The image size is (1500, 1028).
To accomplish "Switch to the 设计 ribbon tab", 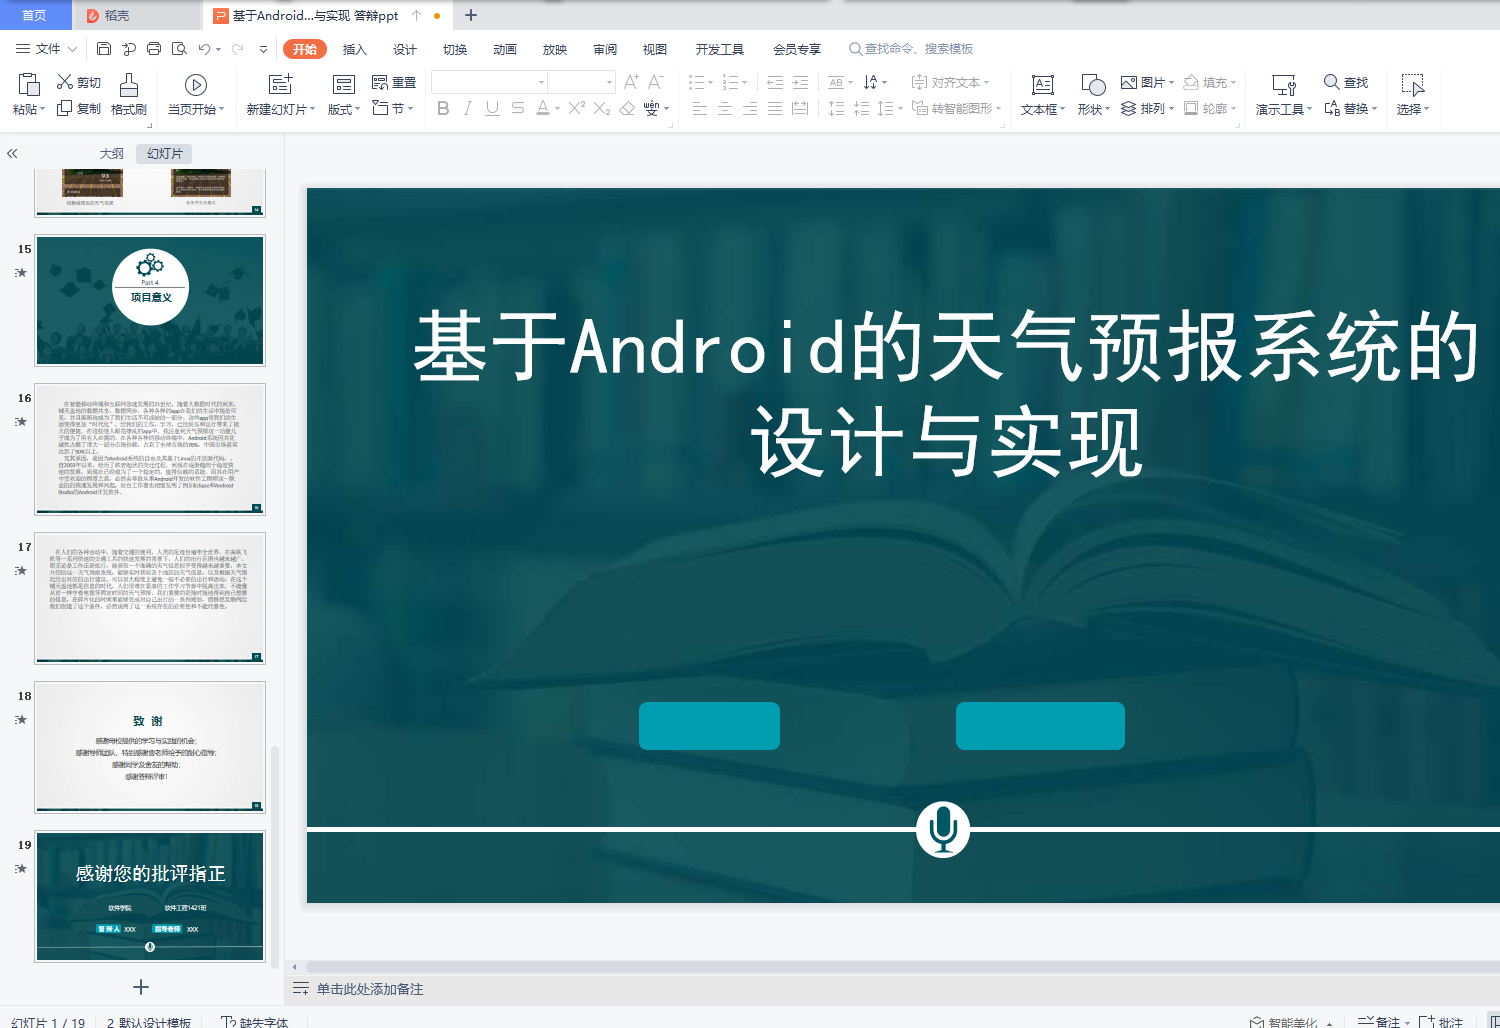I will coord(405,49).
